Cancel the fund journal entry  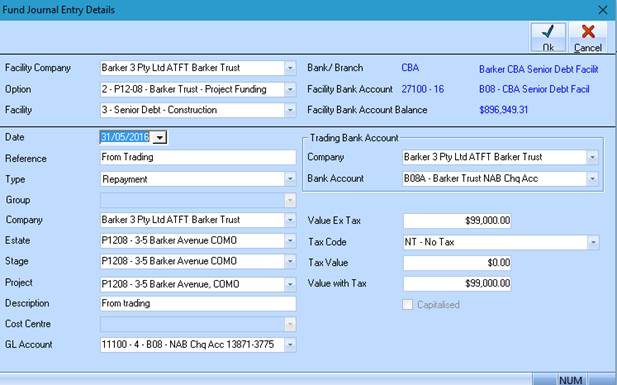pyautogui.click(x=587, y=38)
